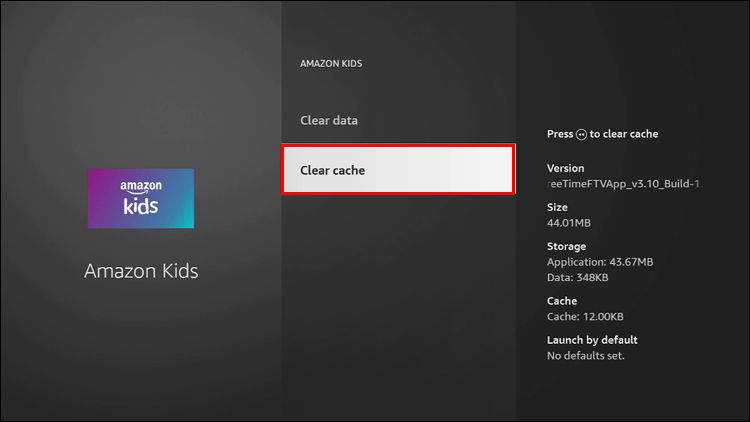Image resolution: width=750 pixels, height=422 pixels.
Task: Click the Data: 348KB value
Action: (577, 278)
